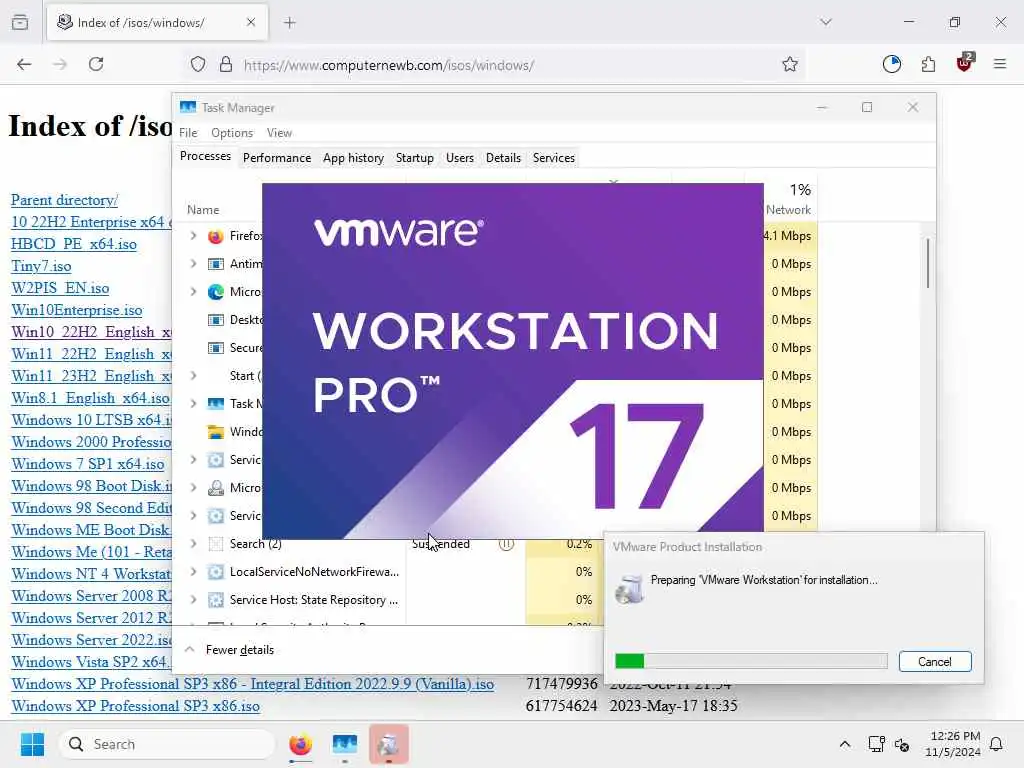This screenshot has height=768, width=1024.
Task: Click the Microsoft Edge process icon
Action: 216,292
